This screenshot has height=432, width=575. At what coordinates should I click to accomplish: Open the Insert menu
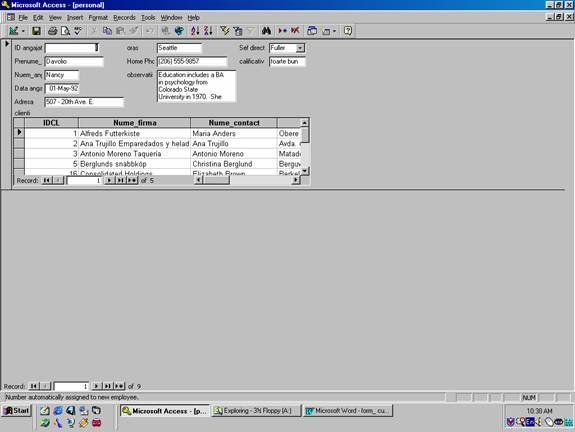[75, 17]
